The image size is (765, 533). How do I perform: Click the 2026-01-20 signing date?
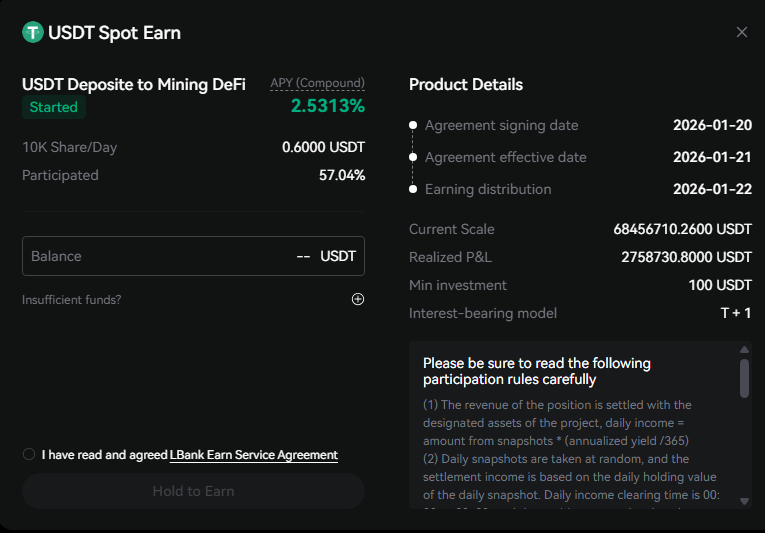[x=712, y=125]
